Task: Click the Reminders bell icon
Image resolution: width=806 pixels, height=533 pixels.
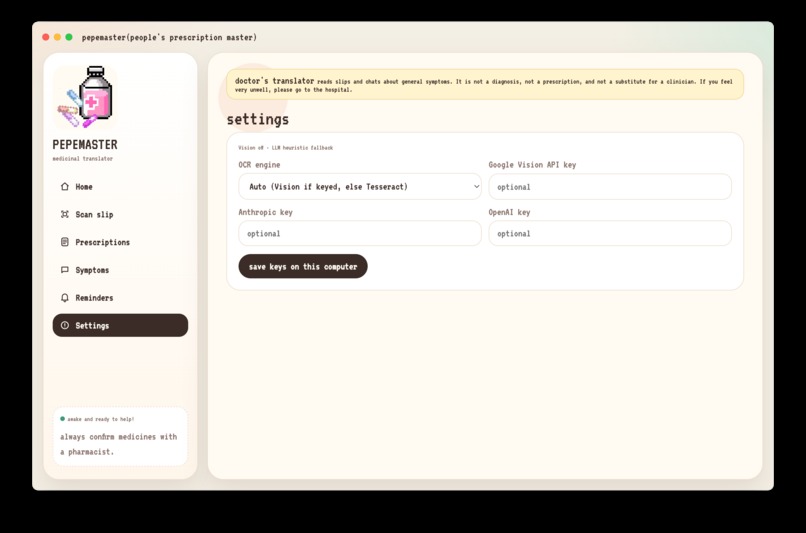Action: (x=65, y=298)
